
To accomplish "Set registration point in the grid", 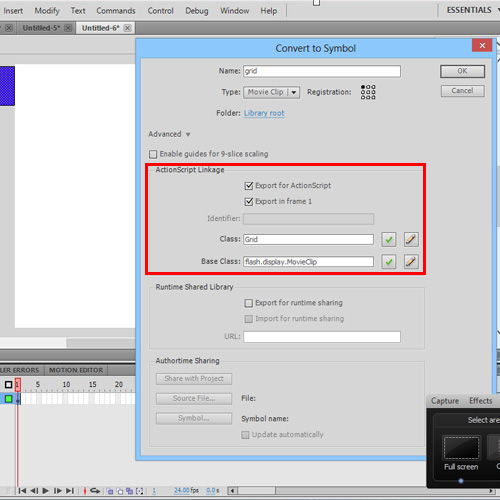I will pyautogui.click(x=368, y=92).
